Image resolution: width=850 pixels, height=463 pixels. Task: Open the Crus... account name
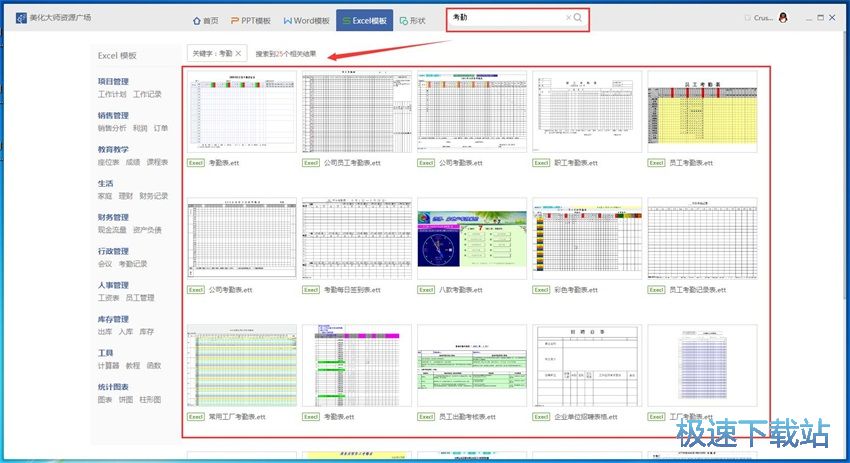click(x=763, y=18)
